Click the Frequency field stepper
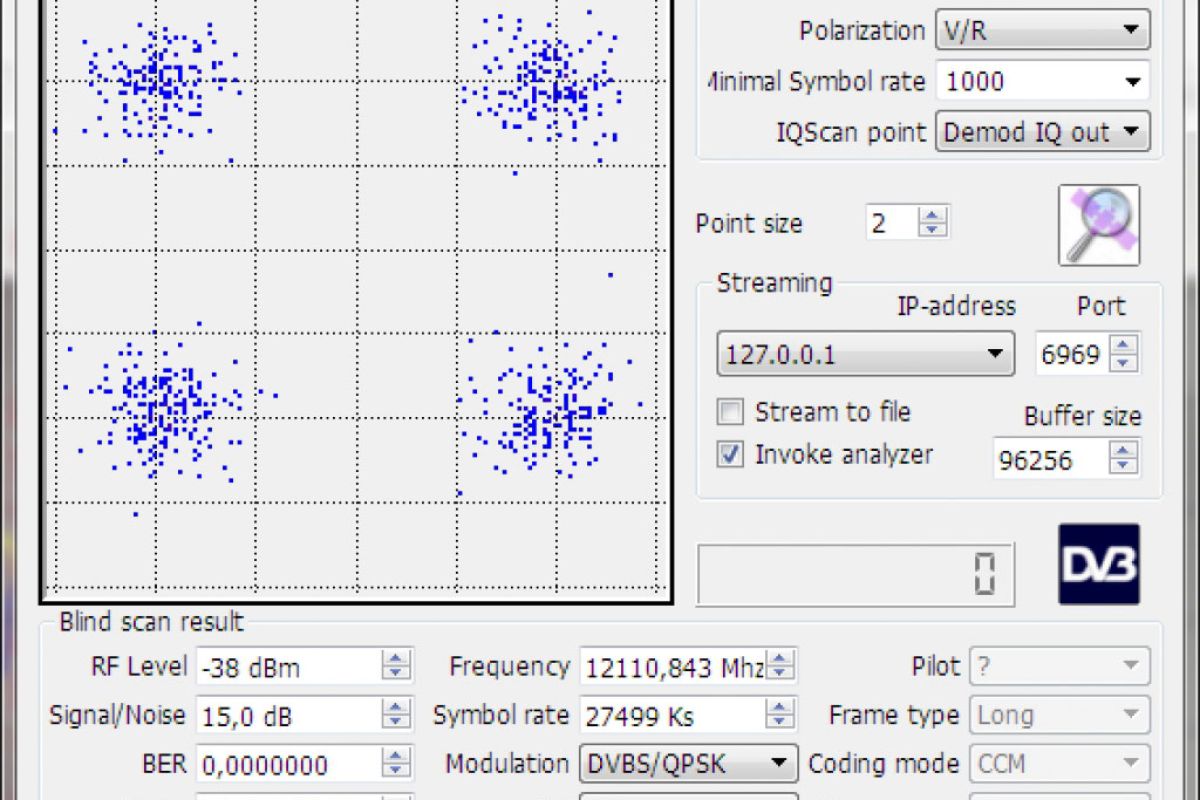The width and height of the screenshot is (1200, 800). point(781,666)
